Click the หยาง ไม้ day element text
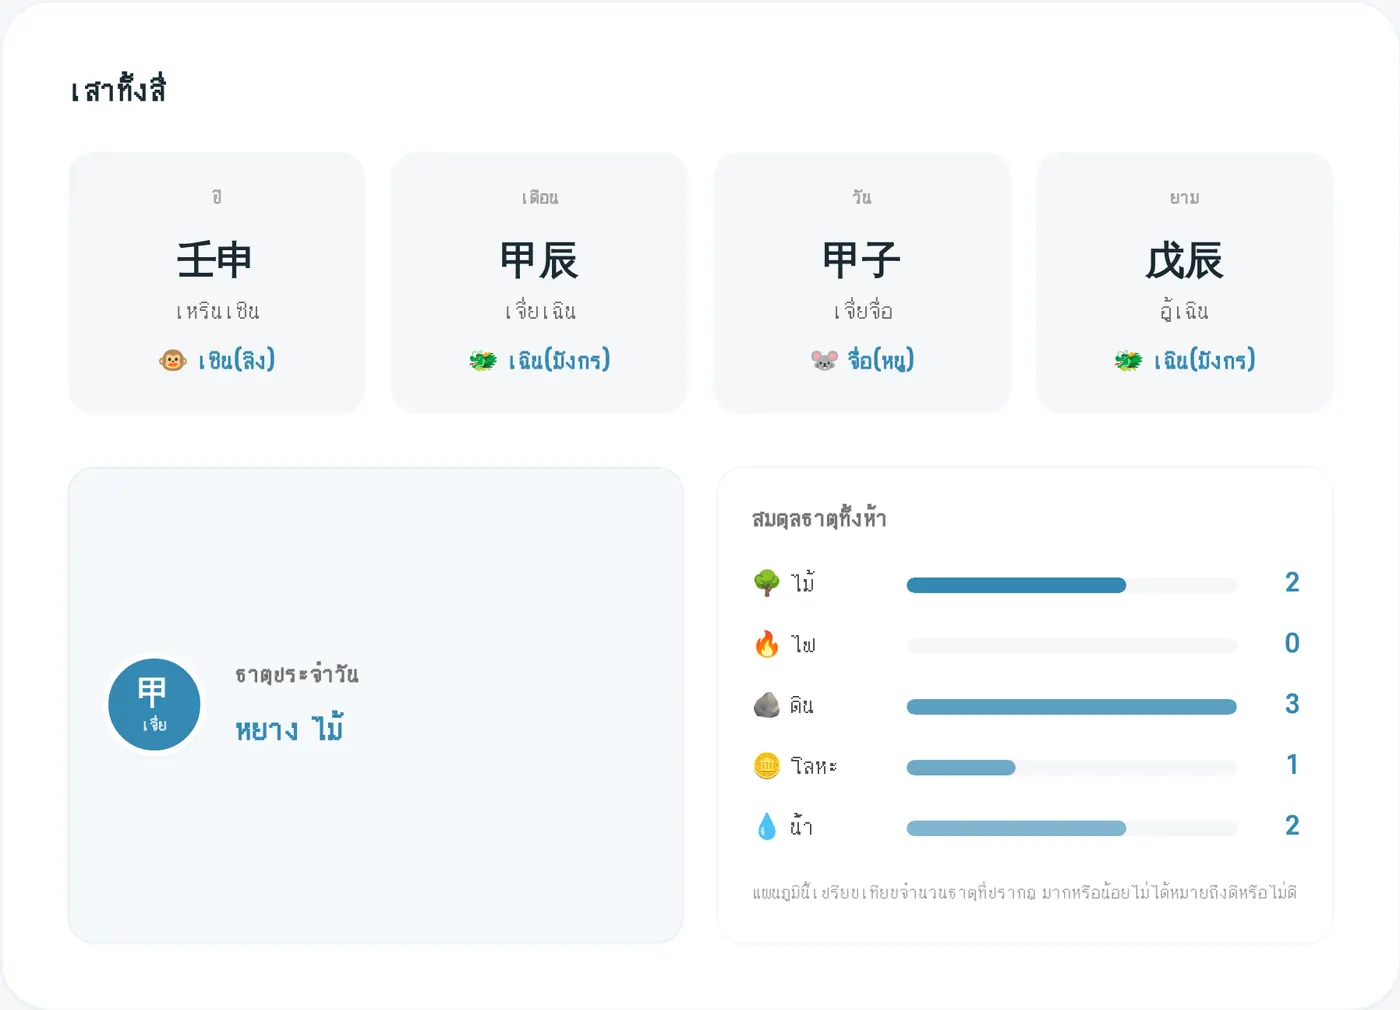Viewport: 1400px width, 1010px height. 289,728
